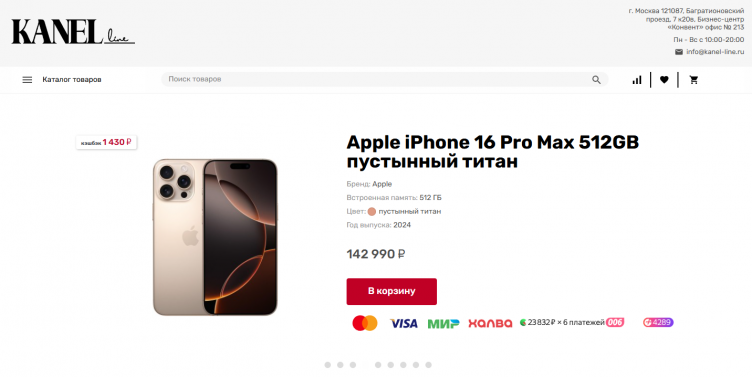Click the VISA payment logo
The image size is (752, 377).
[x=403, y=324]
